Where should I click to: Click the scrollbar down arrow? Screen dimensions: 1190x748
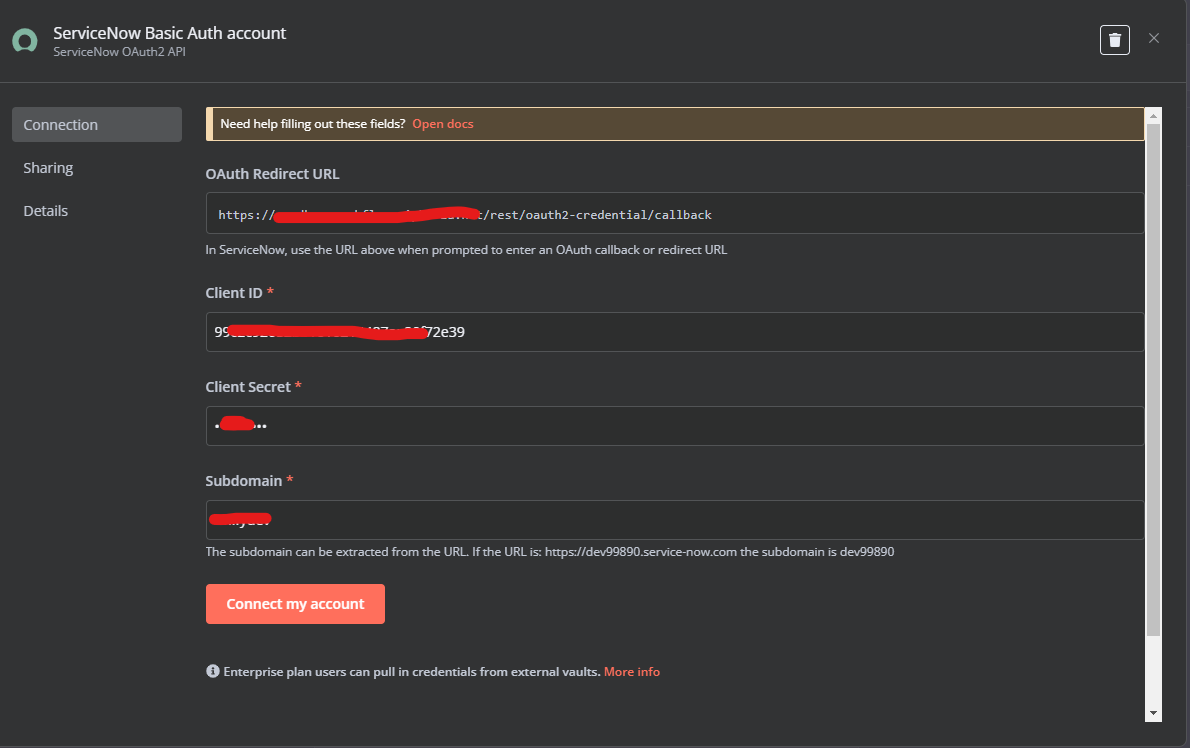click(1154, 713)
